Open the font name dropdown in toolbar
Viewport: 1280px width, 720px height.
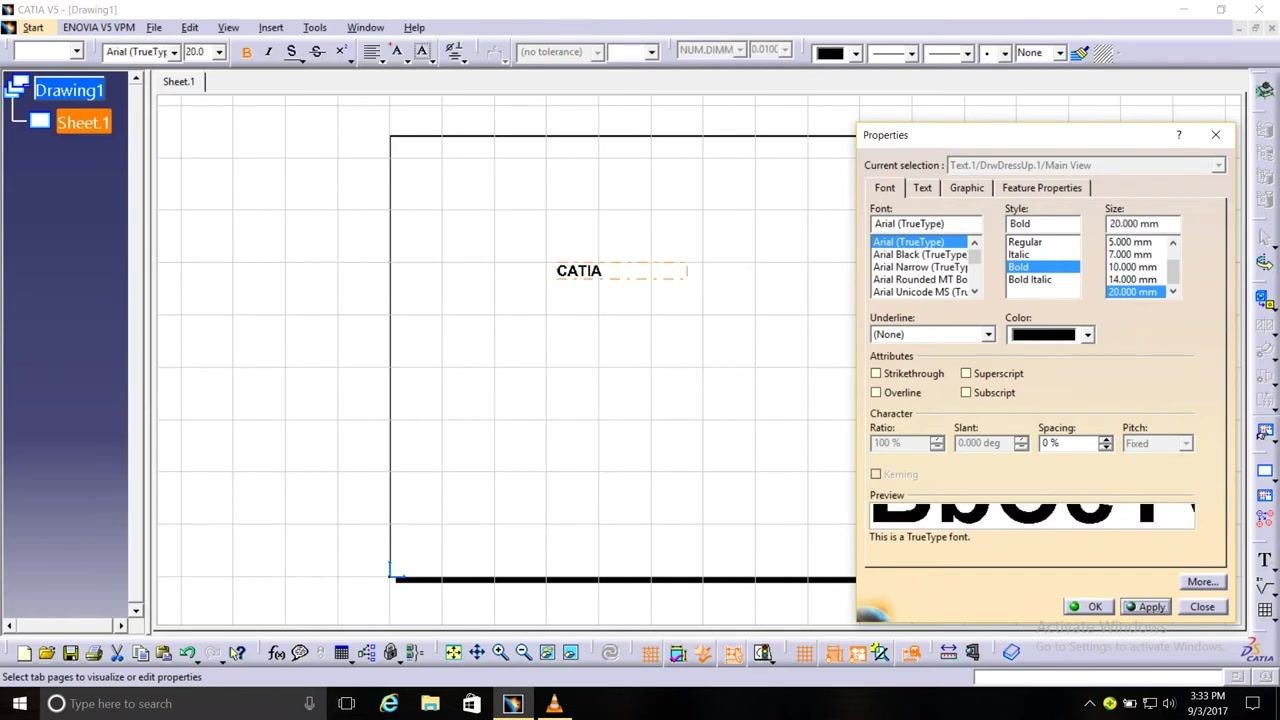coord(174,52)
